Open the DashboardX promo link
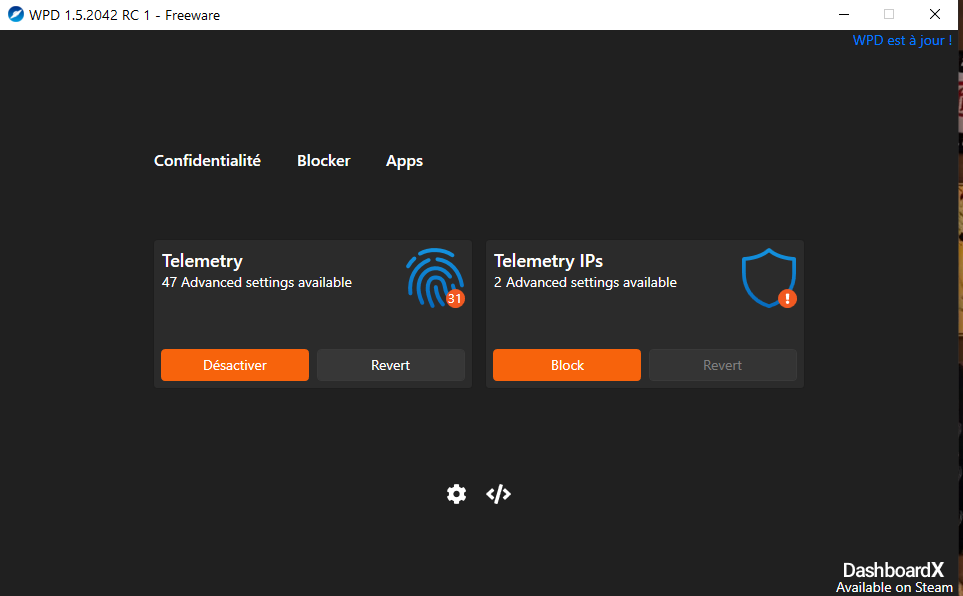 tap(892, 577)
